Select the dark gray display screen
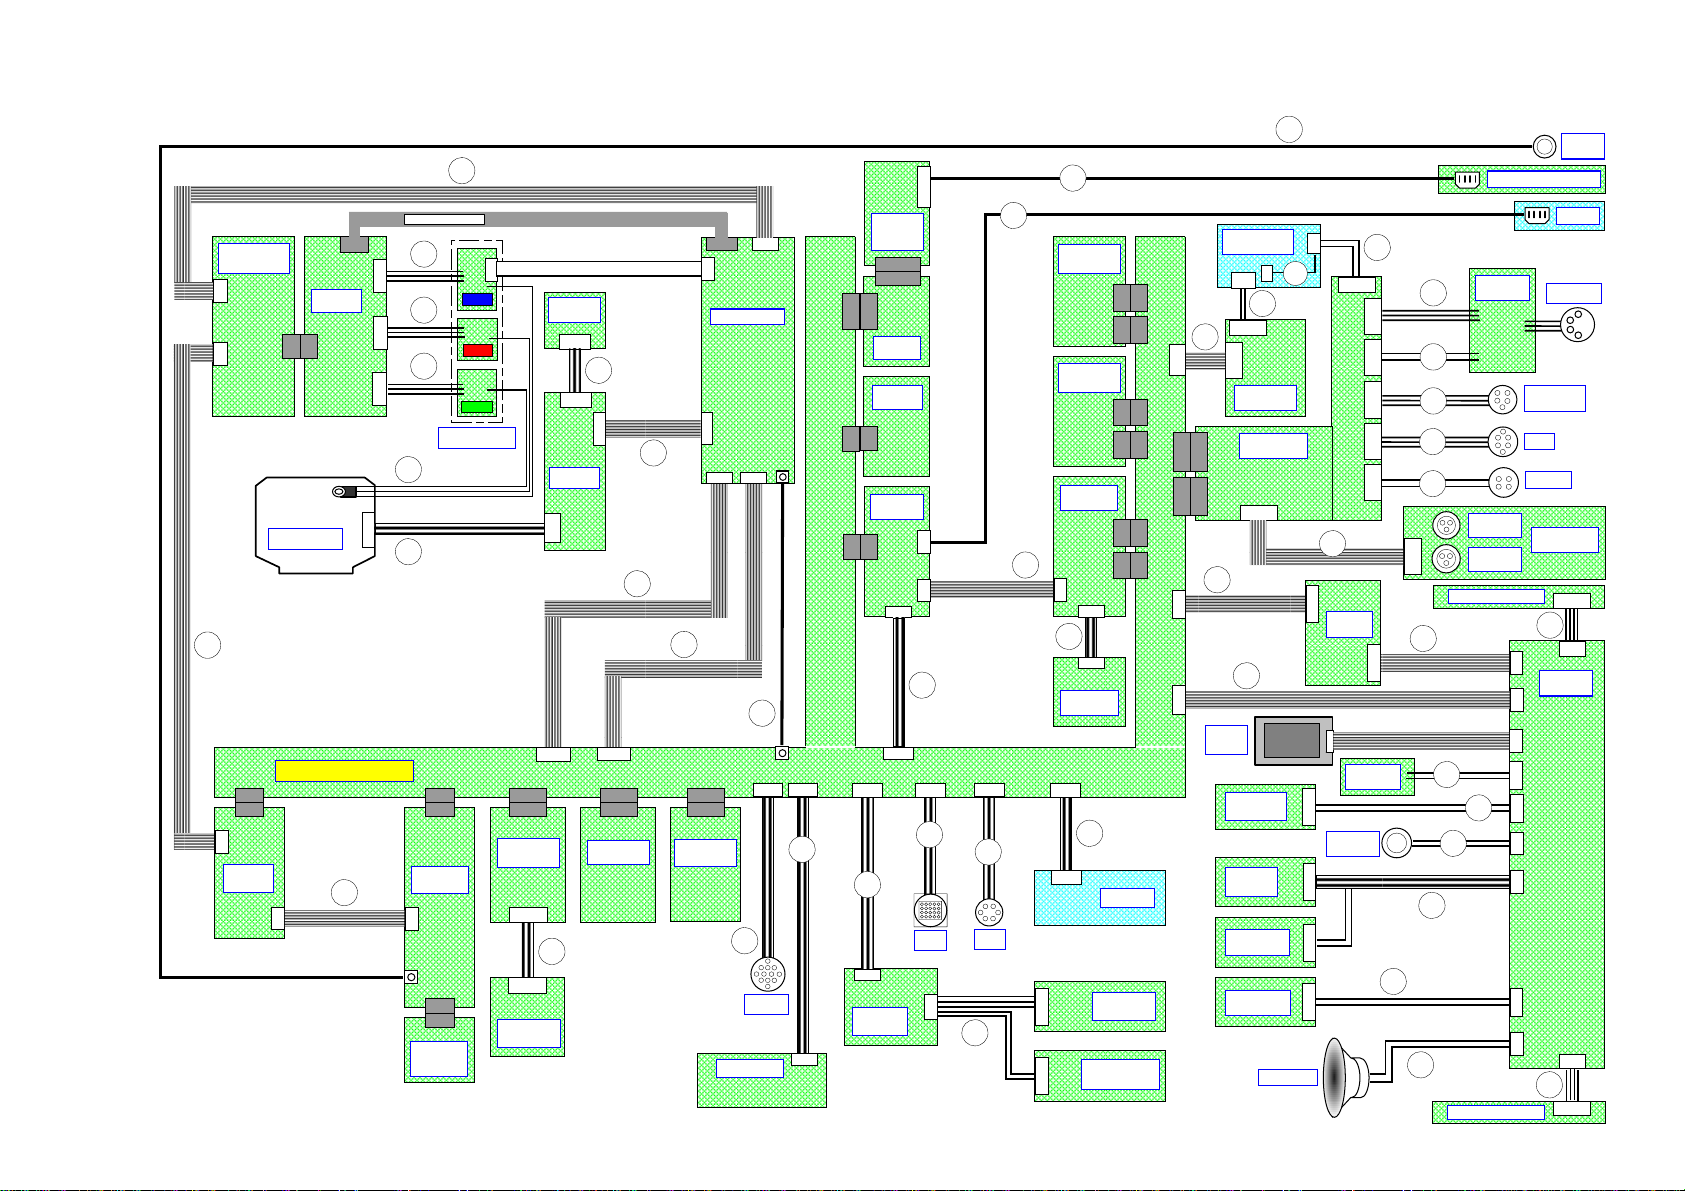 [1292, 741]
